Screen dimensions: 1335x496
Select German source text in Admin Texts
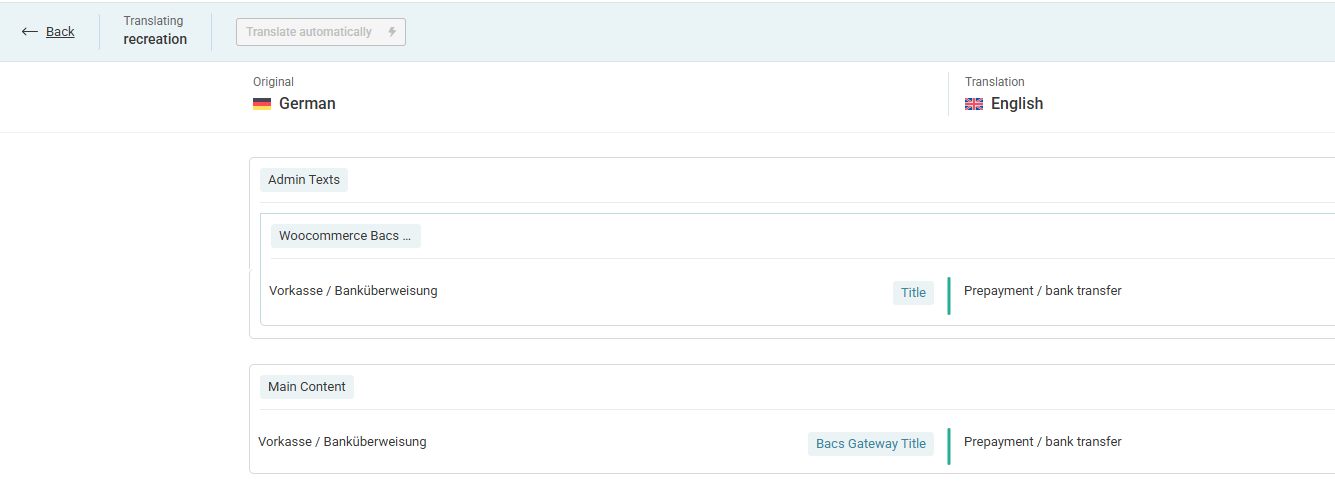tap(353, 291)
